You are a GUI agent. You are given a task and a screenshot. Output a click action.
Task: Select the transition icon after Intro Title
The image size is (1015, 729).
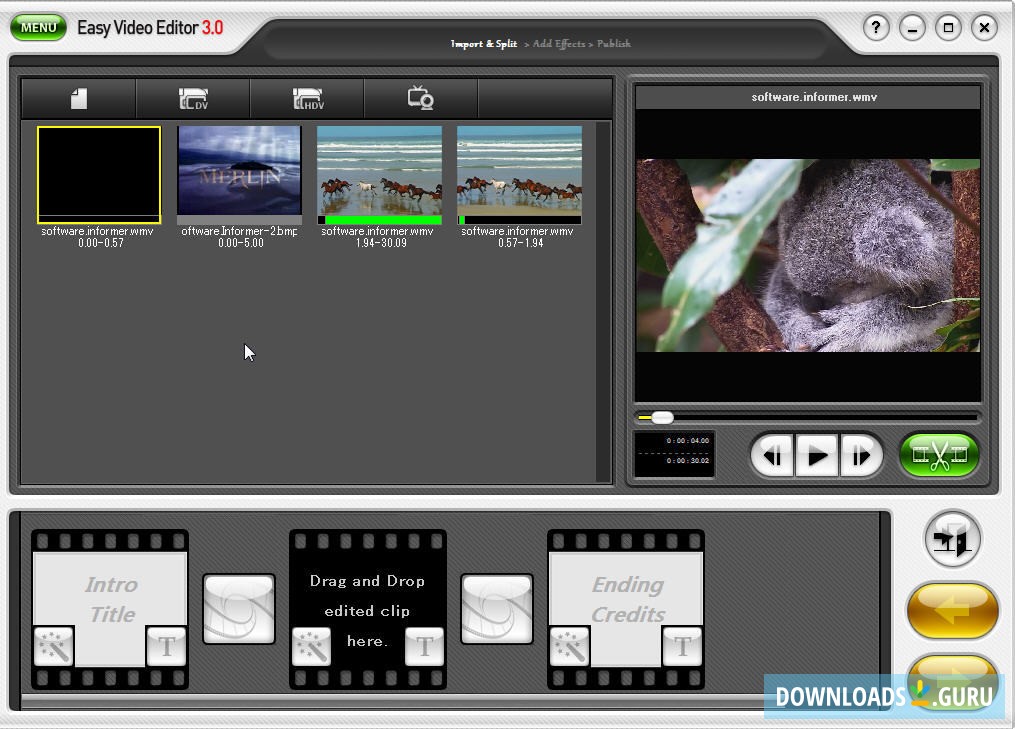pyautogui.click(x=239, y=608)
